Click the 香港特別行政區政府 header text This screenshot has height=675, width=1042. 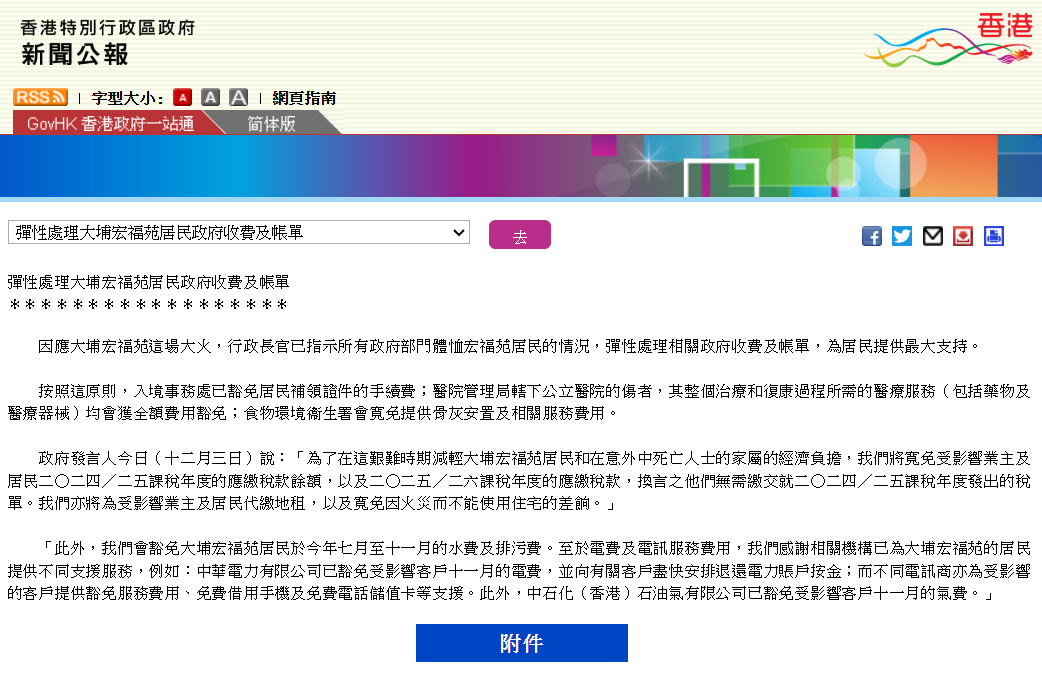[108, 27]
